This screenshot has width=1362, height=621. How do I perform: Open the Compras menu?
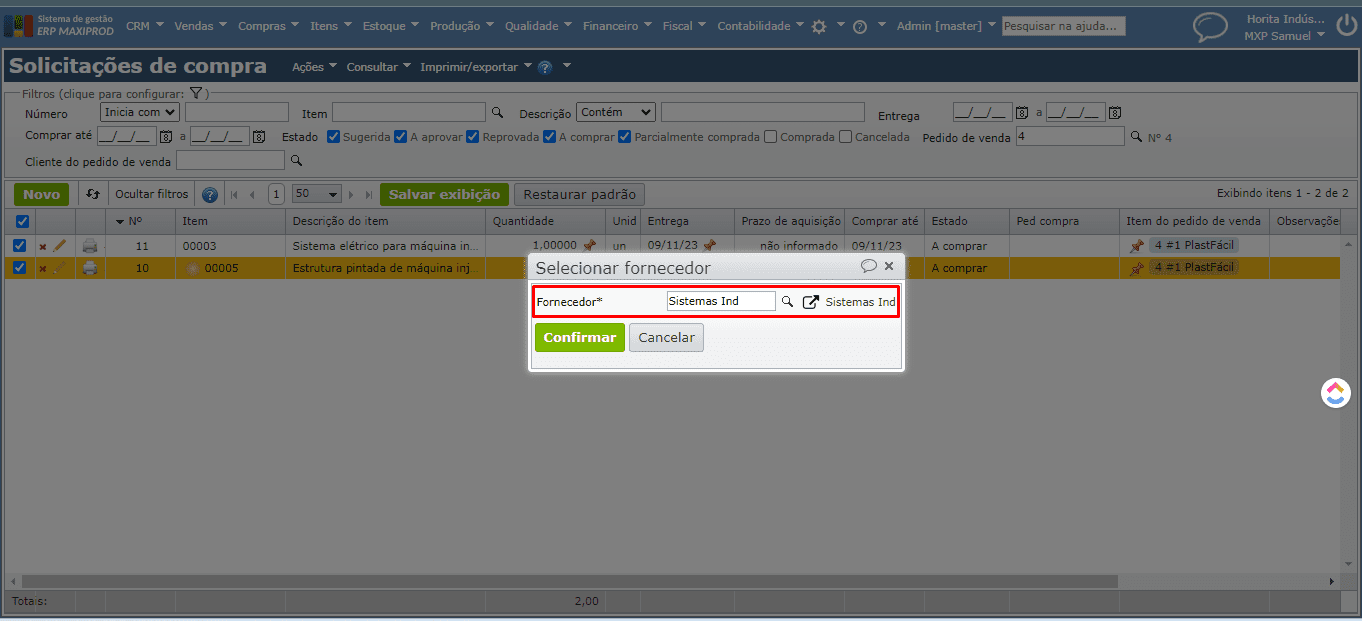[x=268, y=26]
